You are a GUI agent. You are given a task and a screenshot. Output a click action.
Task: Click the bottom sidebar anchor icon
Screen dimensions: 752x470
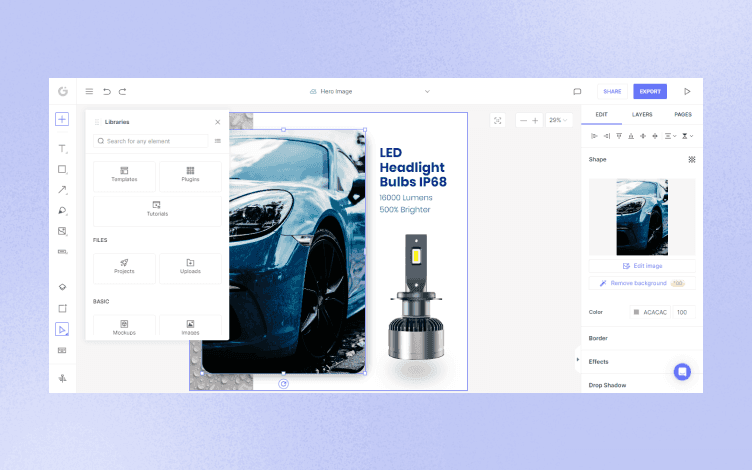(x=62, y=378)
